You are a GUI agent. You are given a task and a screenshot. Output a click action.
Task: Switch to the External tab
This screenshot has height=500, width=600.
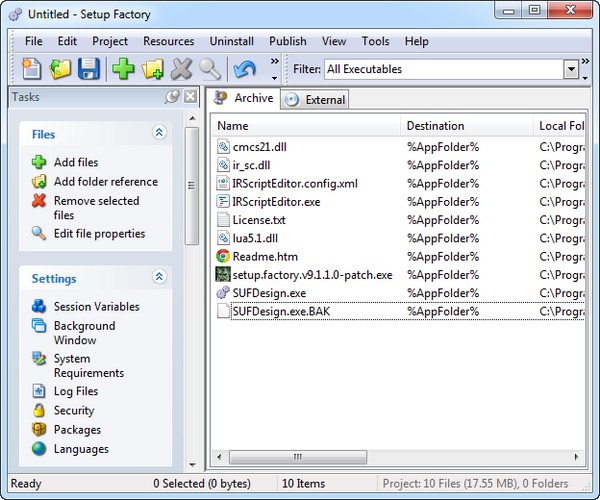click(316, 99)
